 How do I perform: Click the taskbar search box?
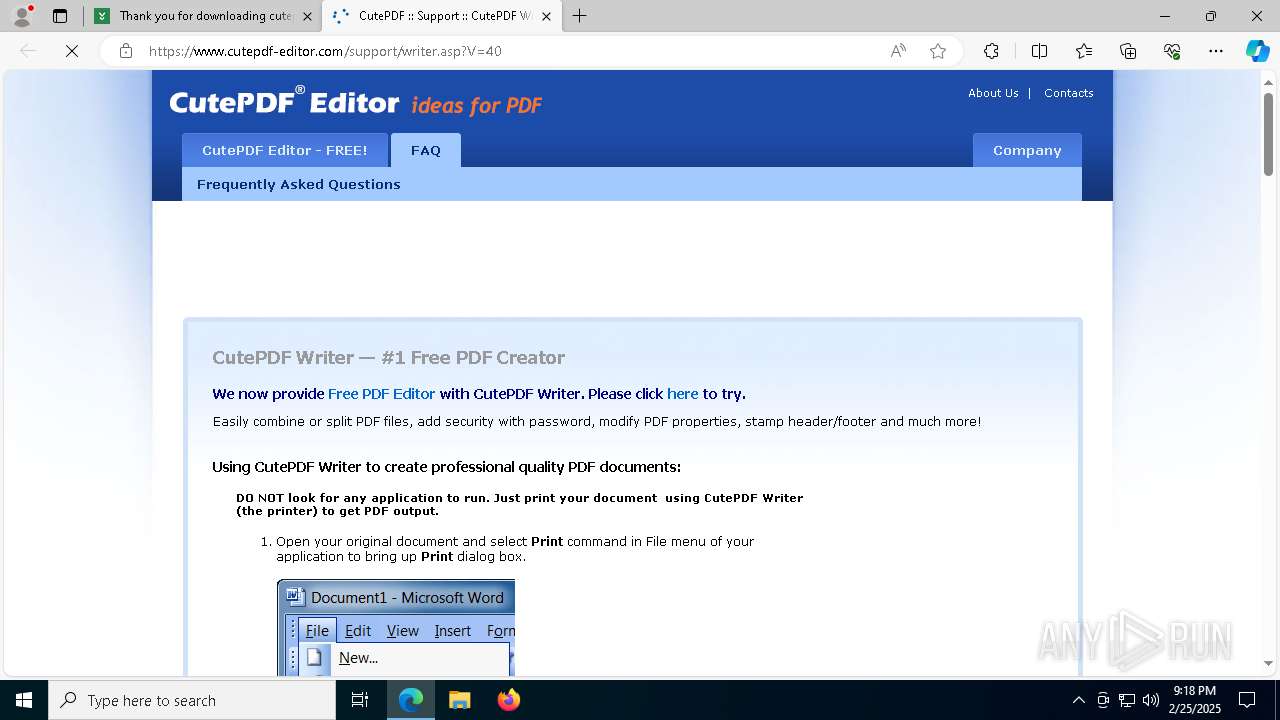tap(192, 700)
